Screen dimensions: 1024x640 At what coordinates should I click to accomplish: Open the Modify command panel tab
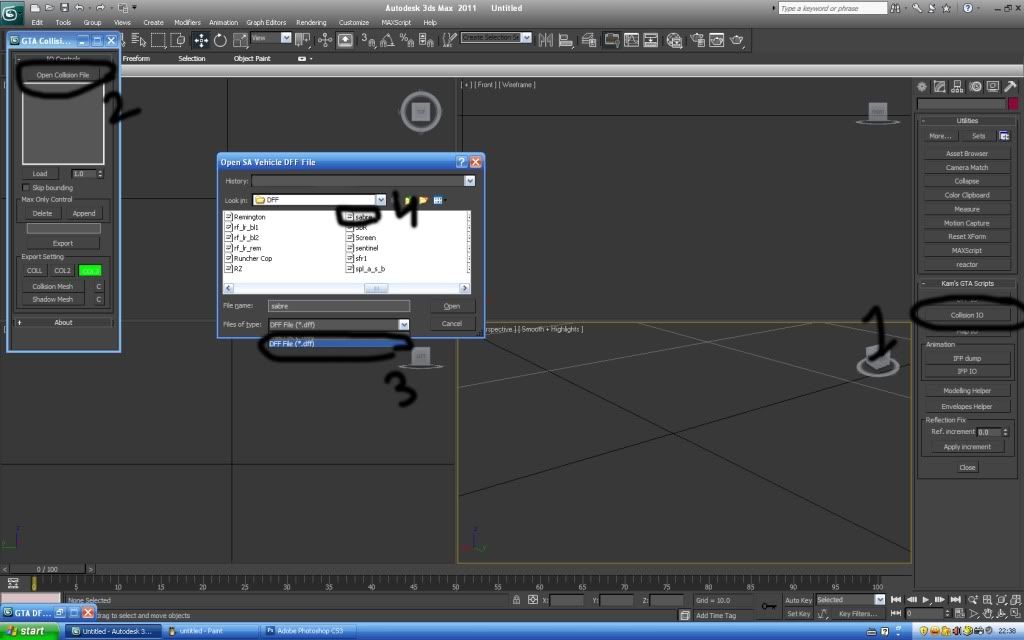point(939,86)
